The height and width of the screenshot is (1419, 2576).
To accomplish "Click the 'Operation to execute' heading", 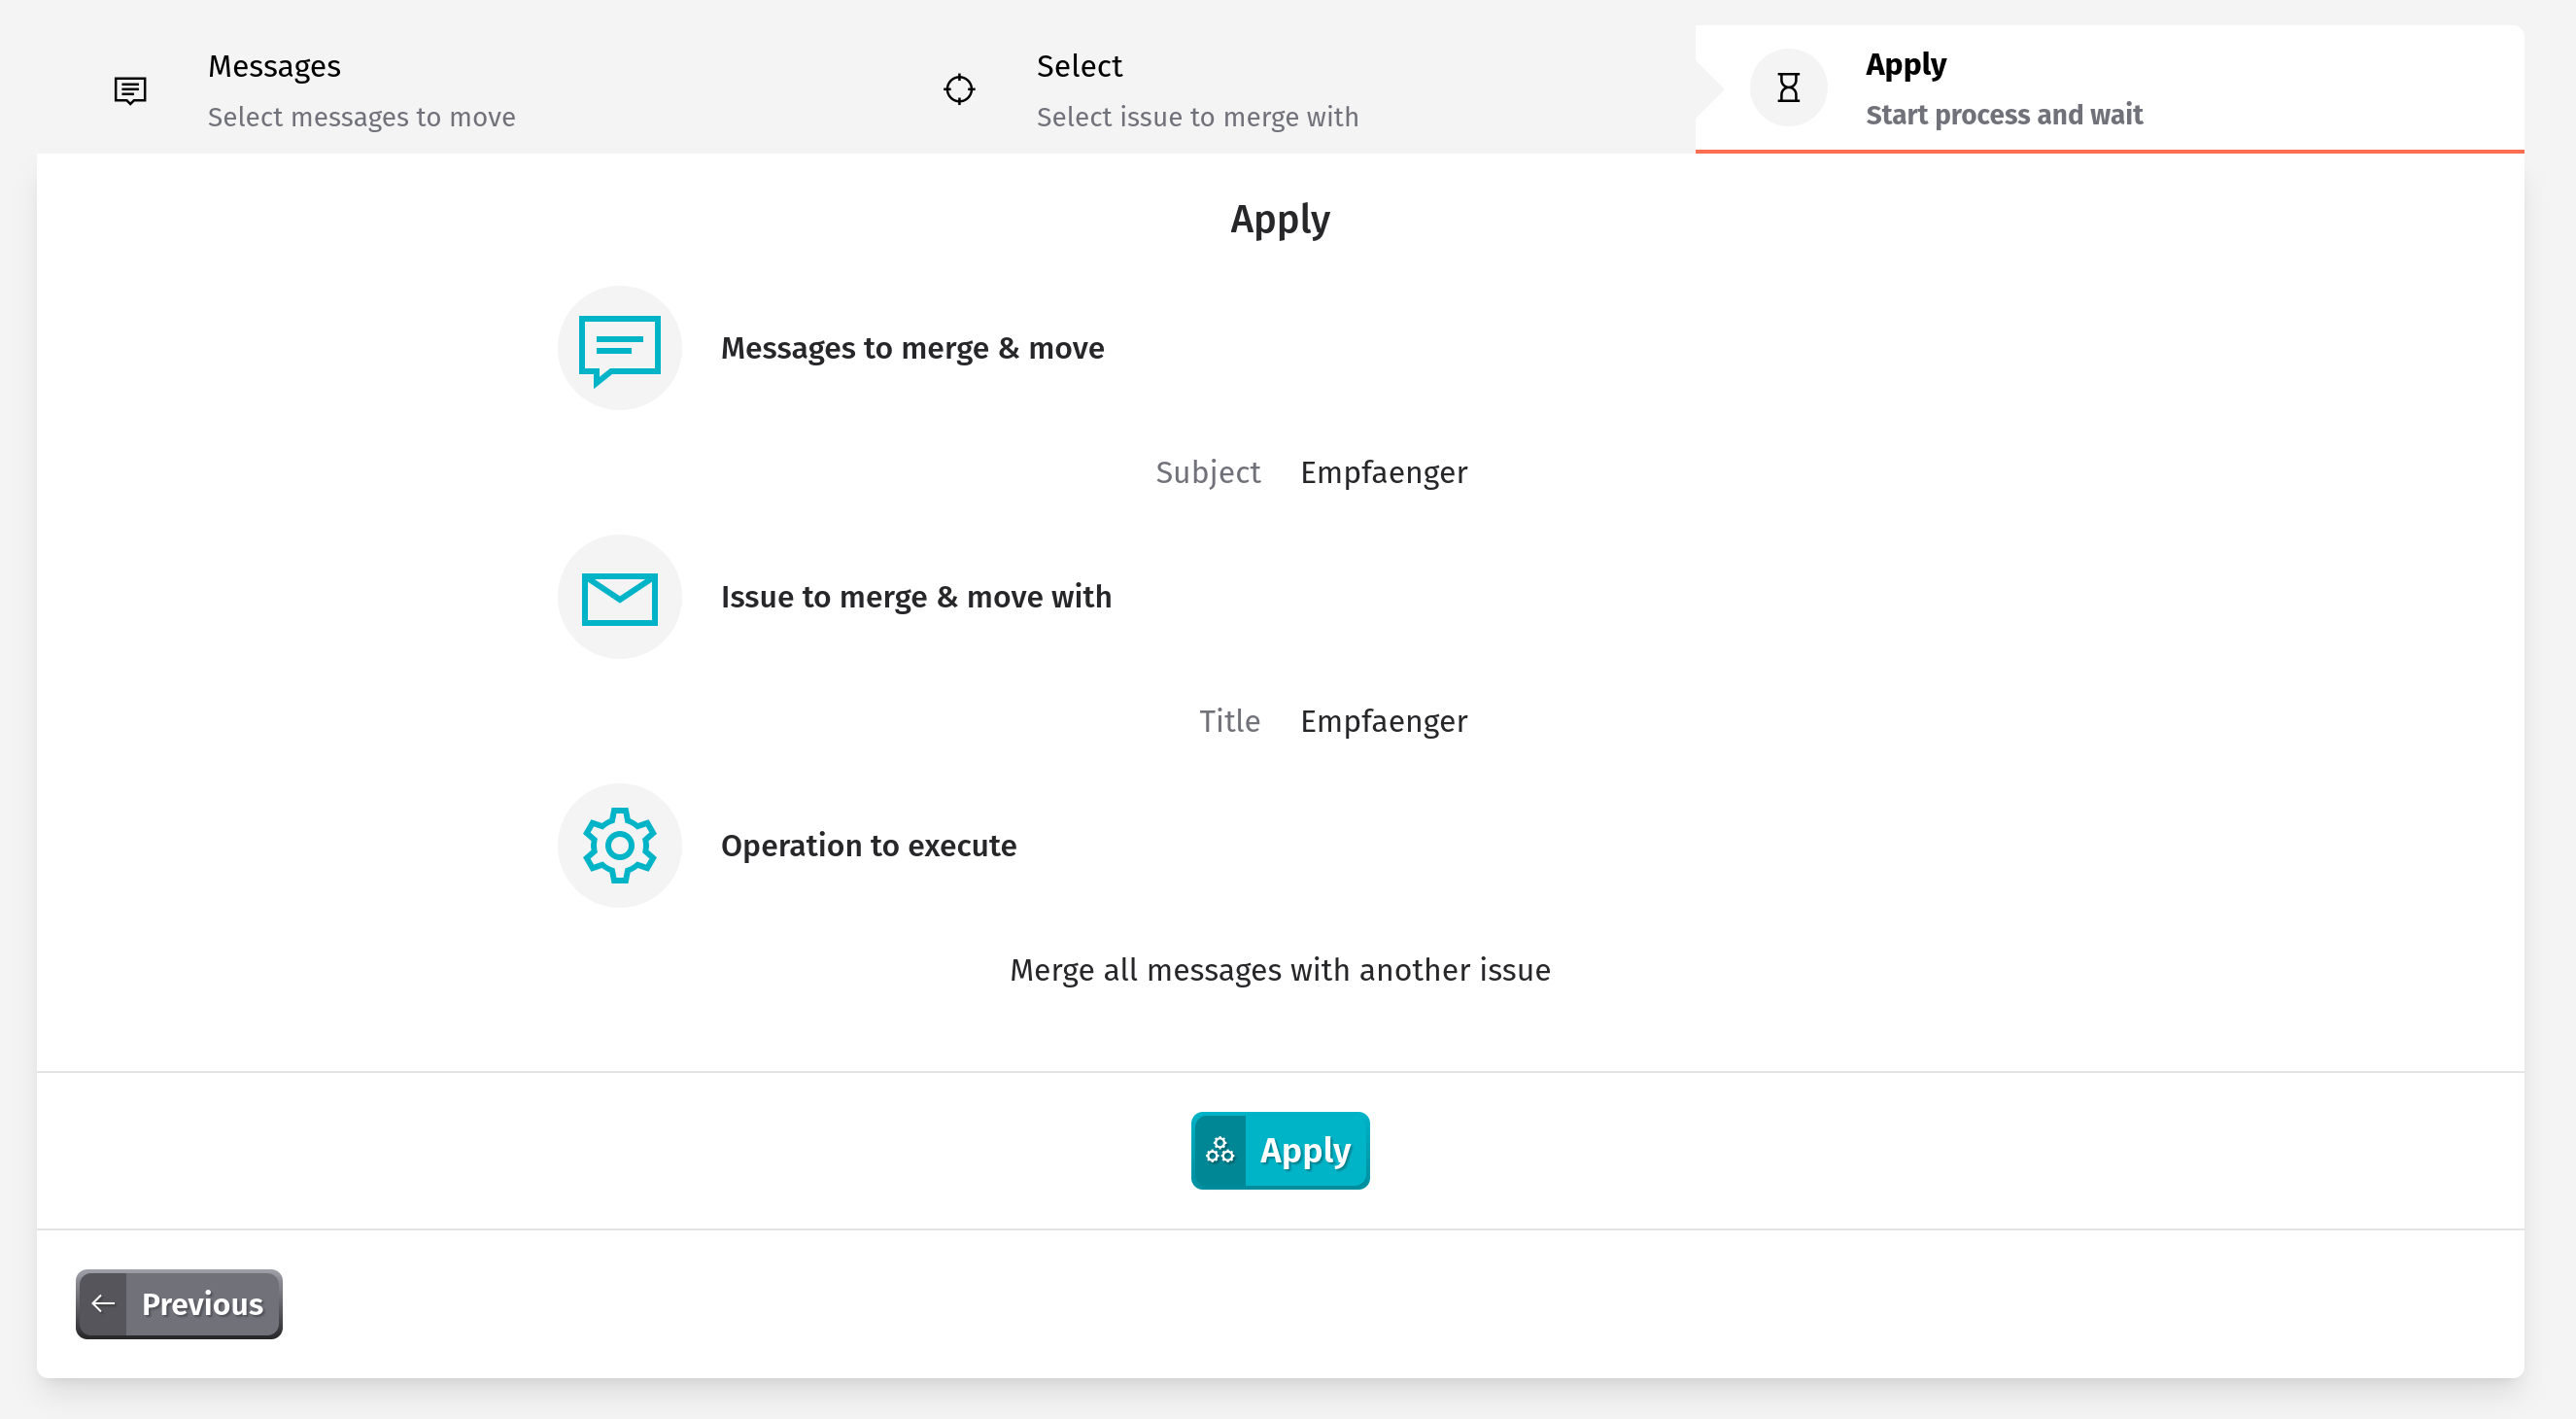I will 868,846.
